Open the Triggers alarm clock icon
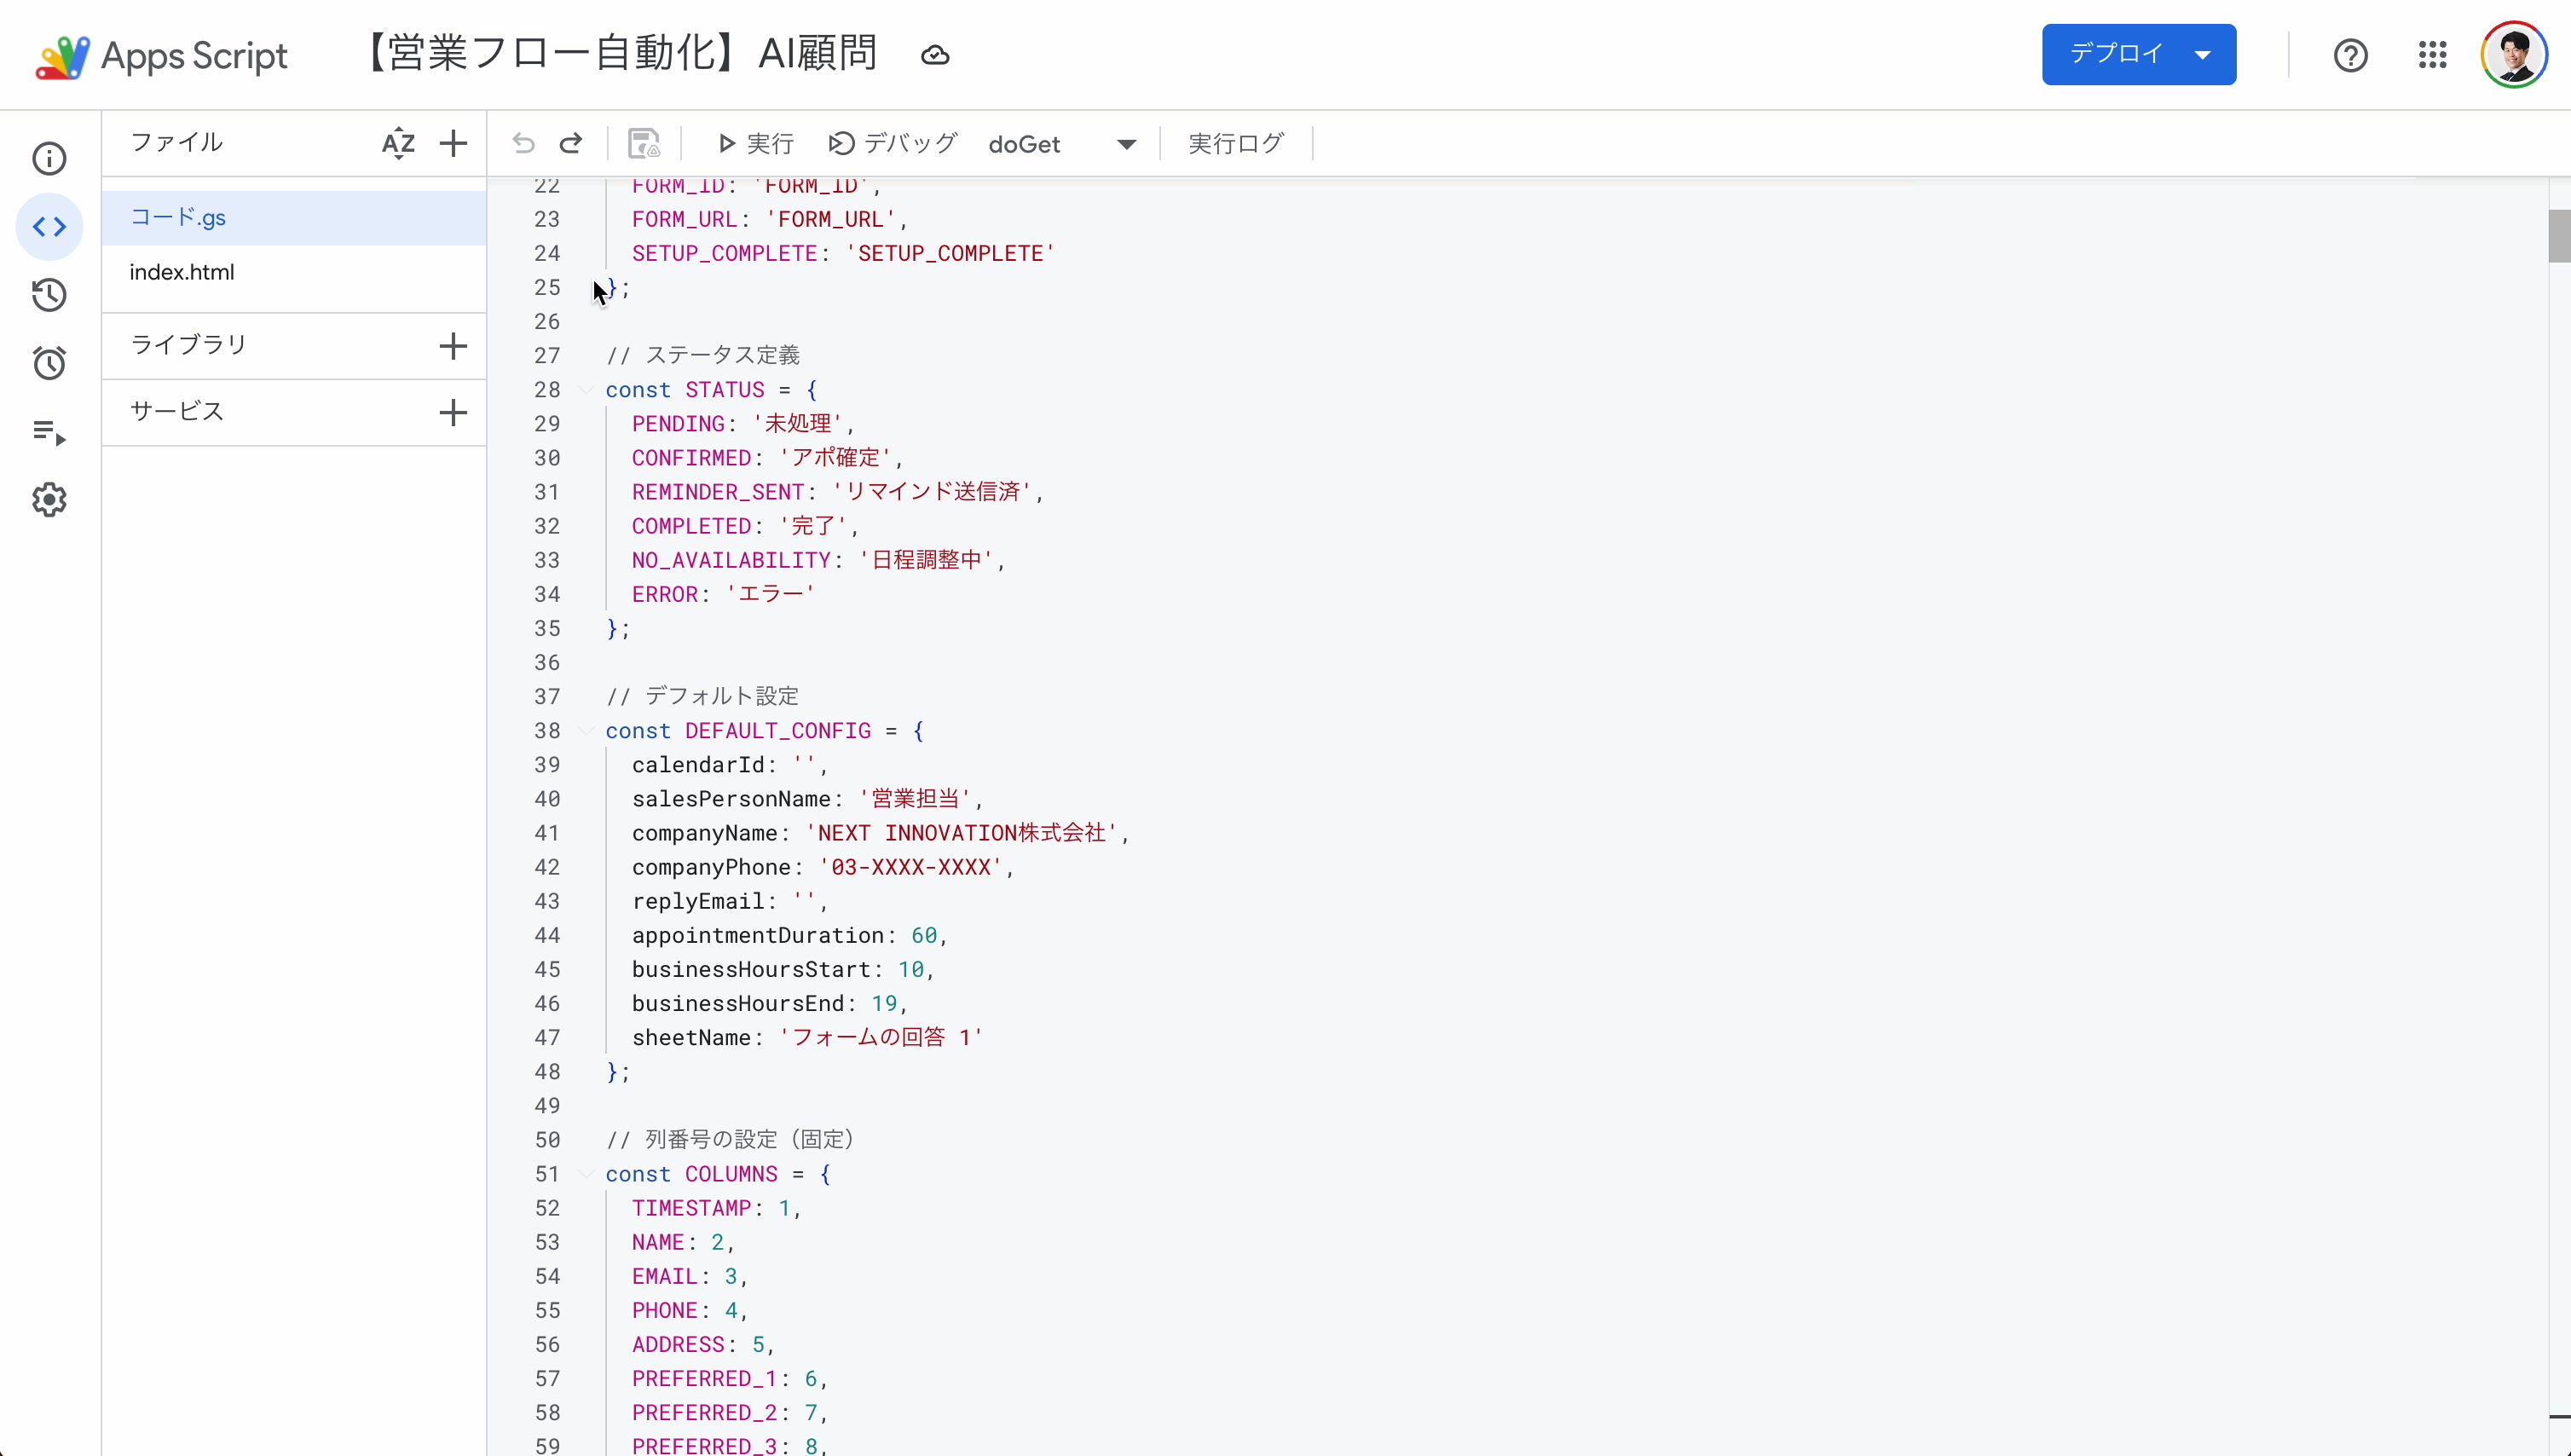This screenshot has width=2571, height=1456. pos(49,363)
